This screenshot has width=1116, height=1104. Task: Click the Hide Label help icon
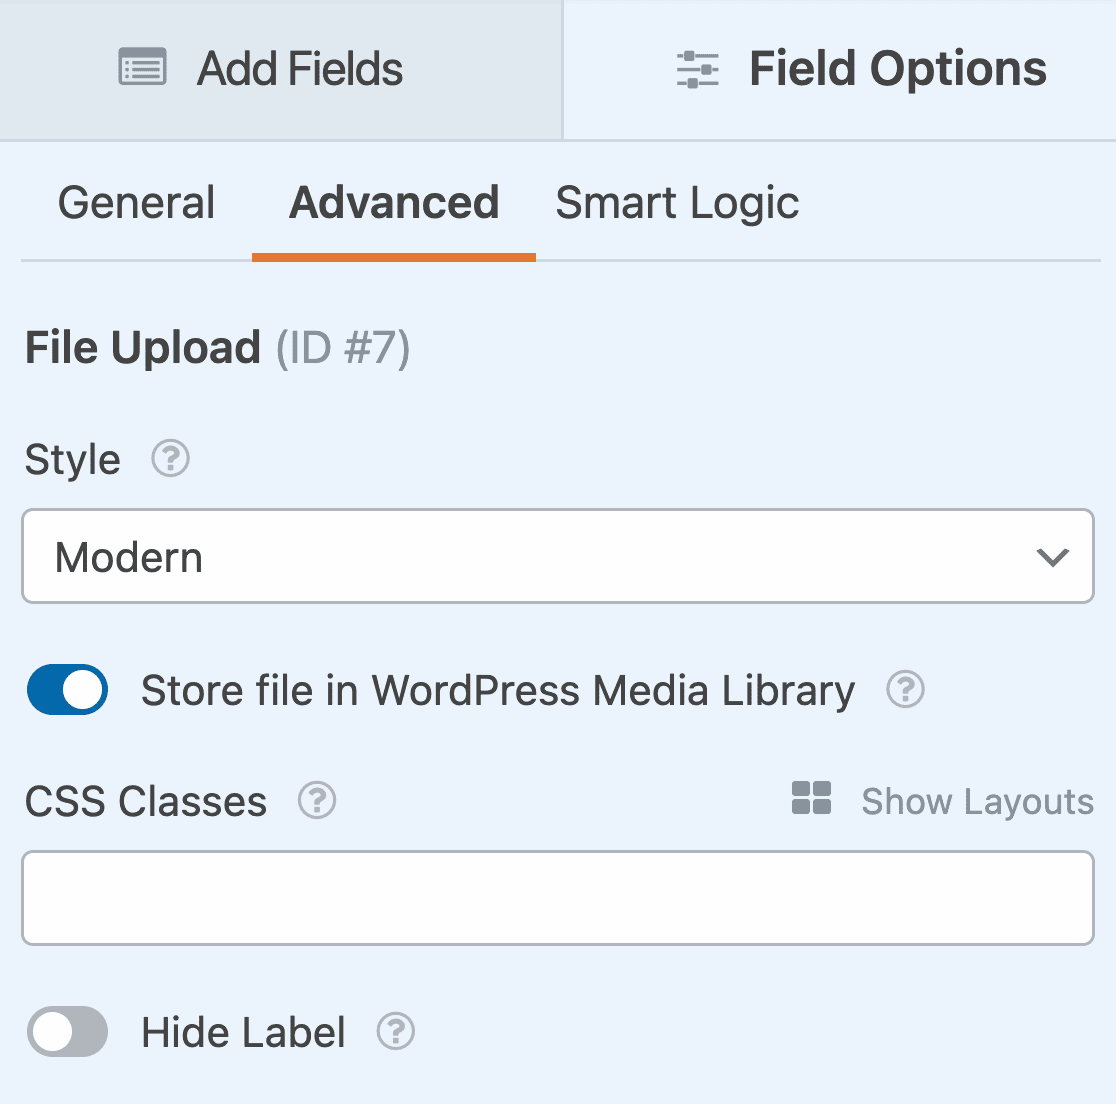pyautogui.click(x=396, y=1031)
